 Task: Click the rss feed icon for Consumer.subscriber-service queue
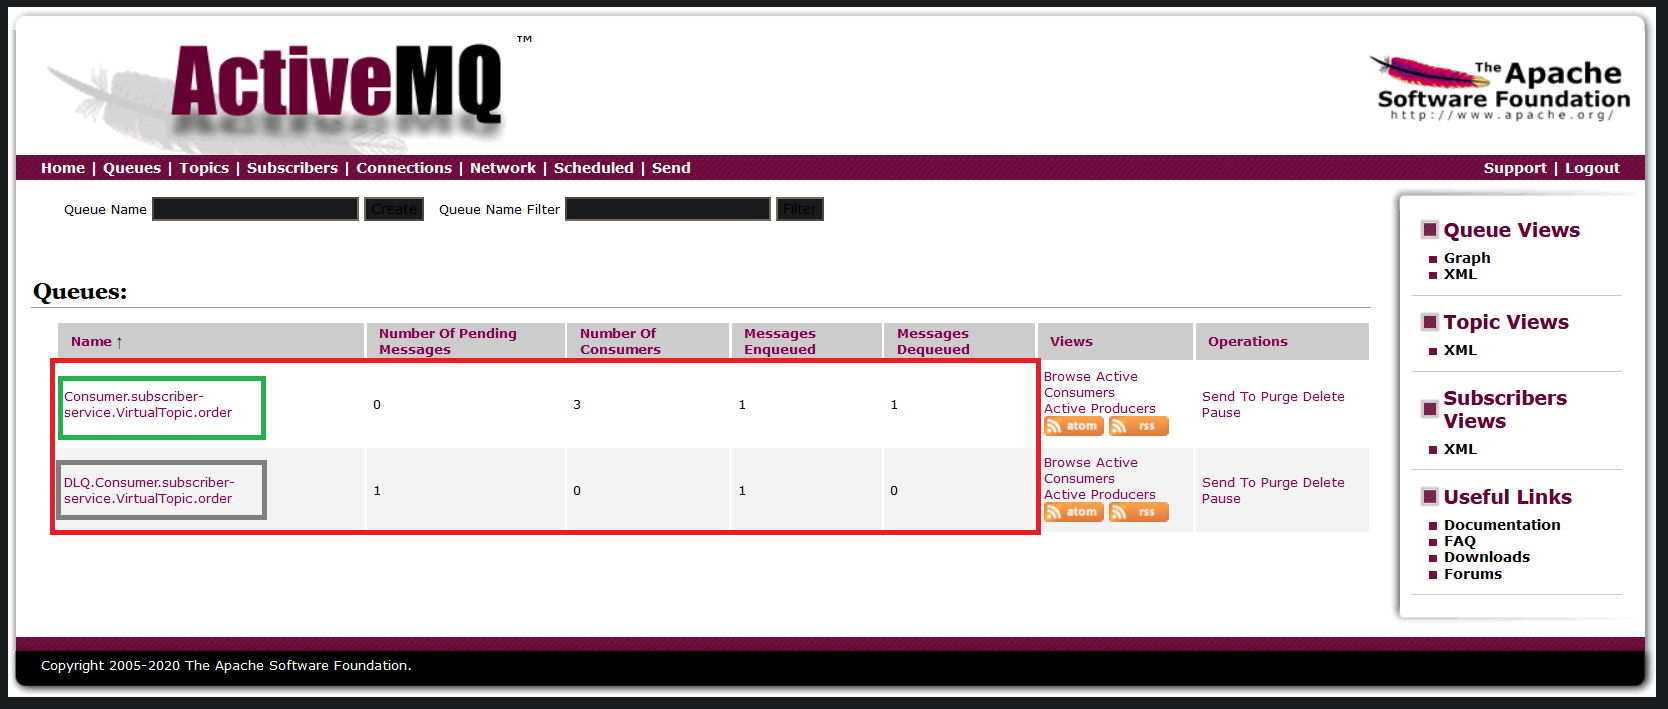click(x=1138, y=426)
